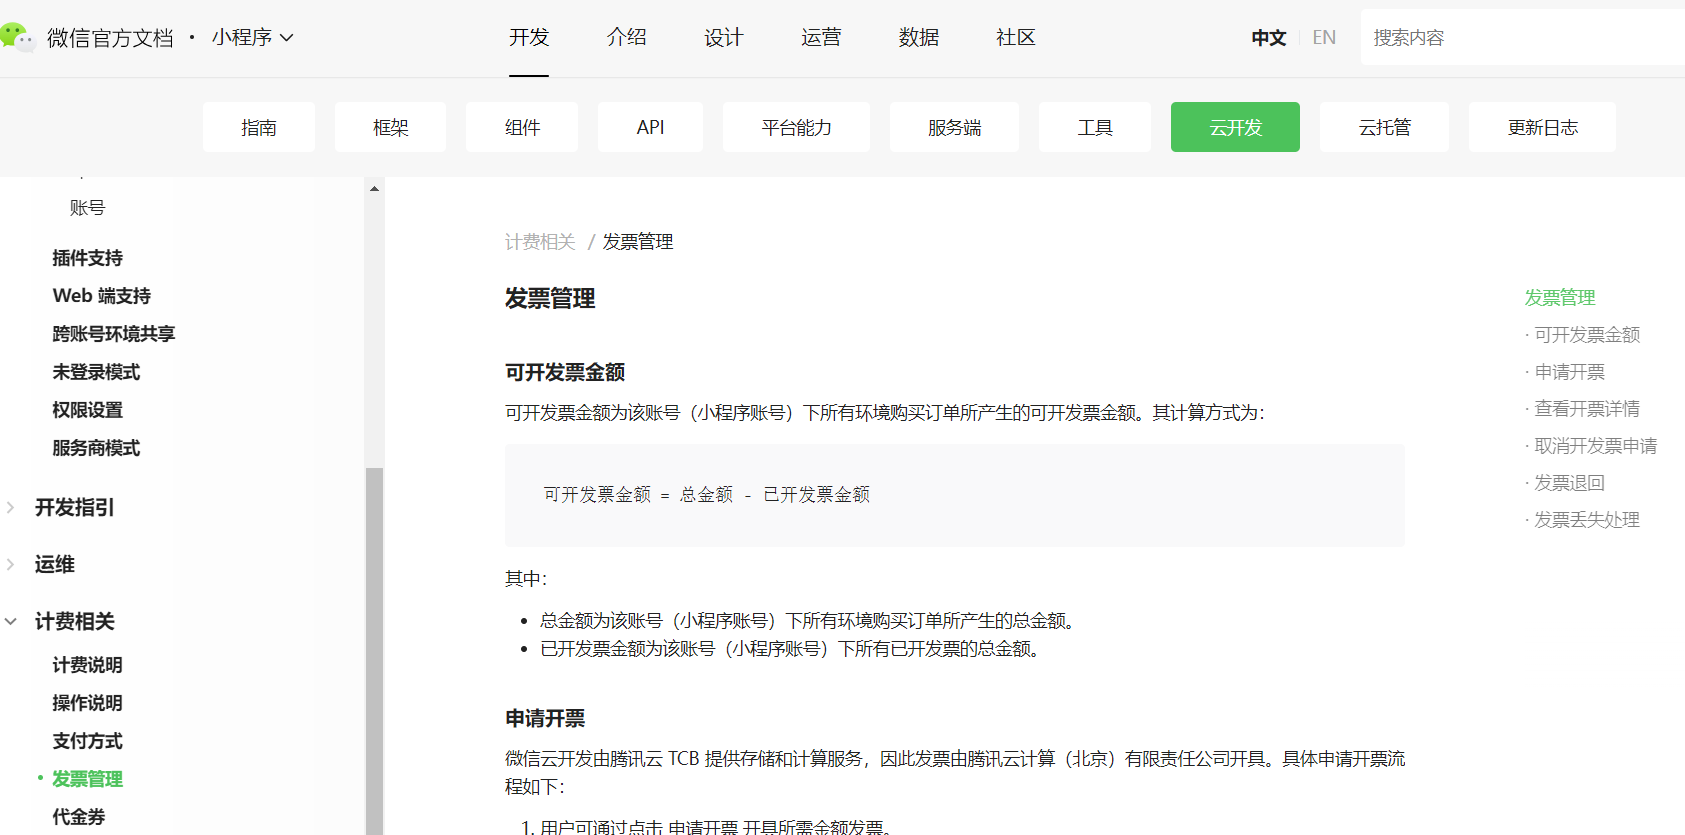1685x835 pixels.
Task: Switch language to EN
Action: (1324, 37)
